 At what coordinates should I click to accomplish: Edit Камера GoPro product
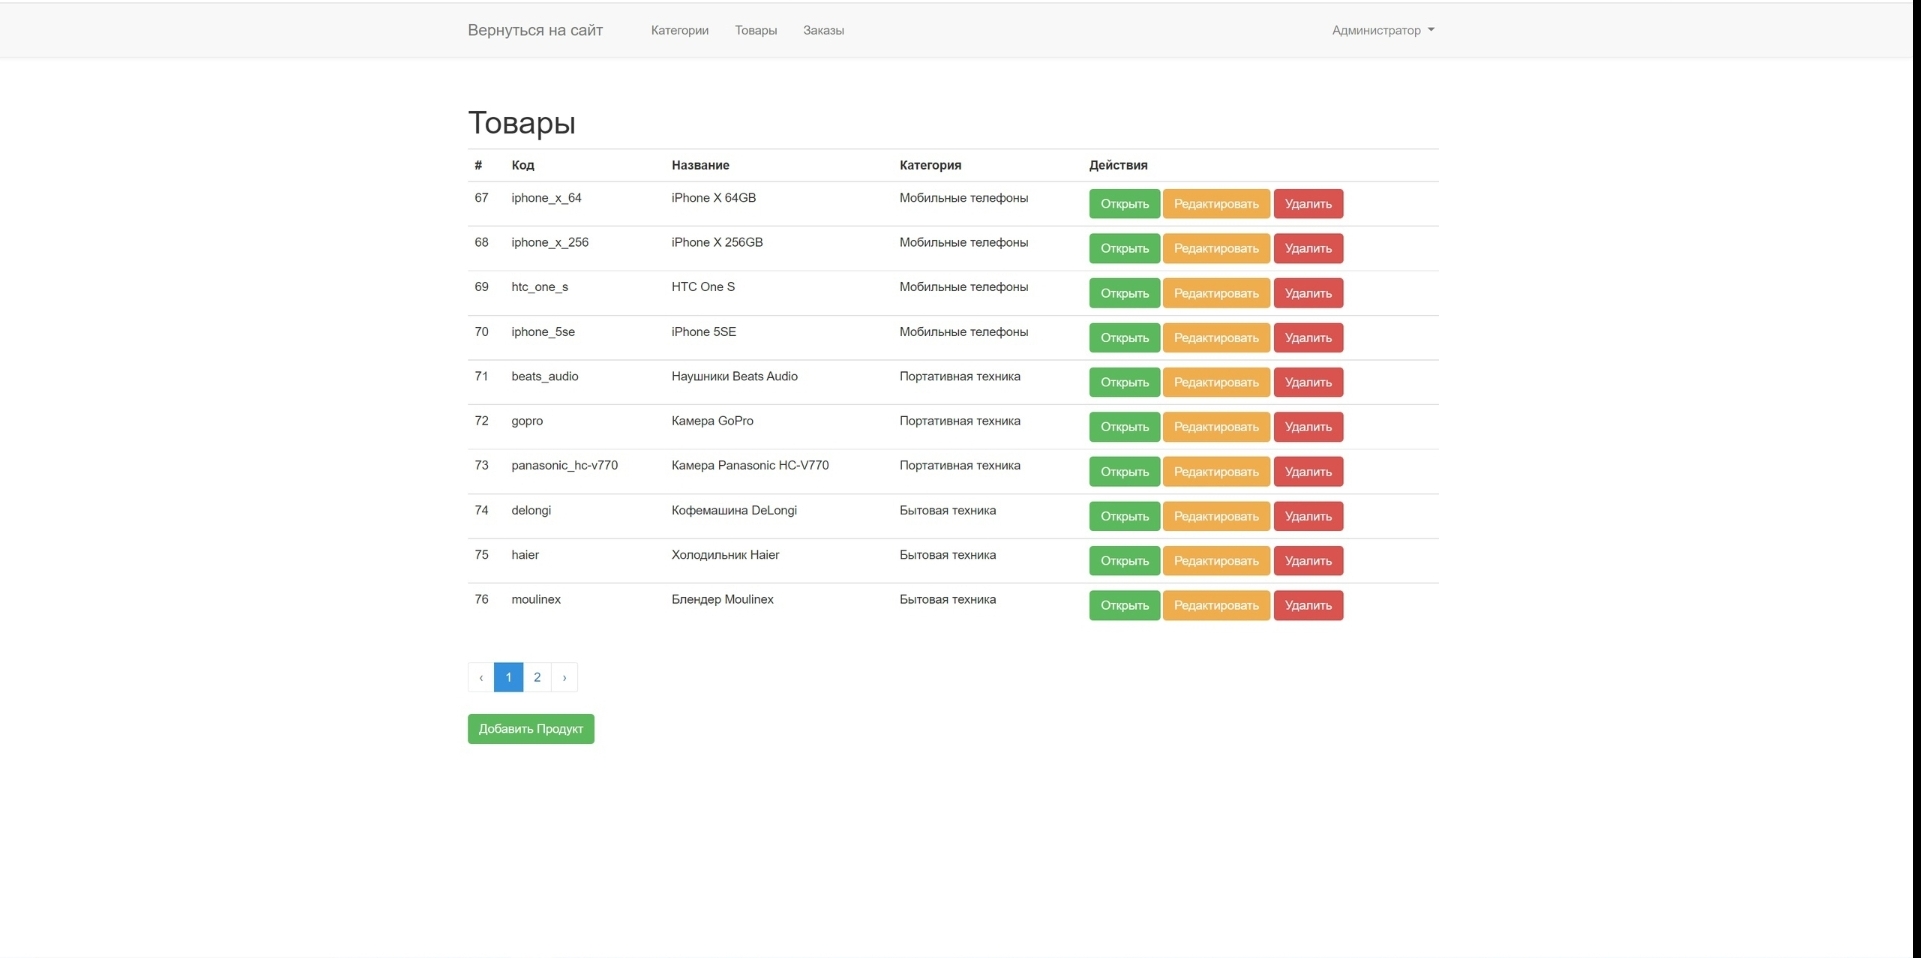coord(1216,427)
